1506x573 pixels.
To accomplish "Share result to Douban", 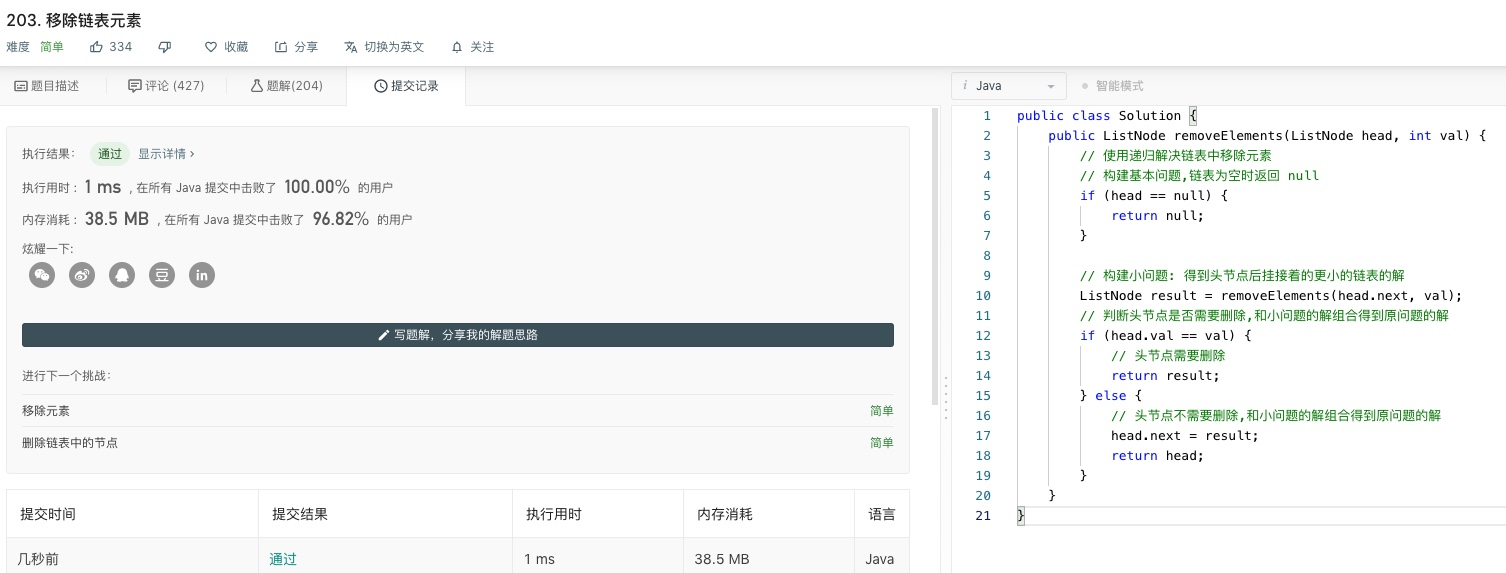I will coord(162,275).
